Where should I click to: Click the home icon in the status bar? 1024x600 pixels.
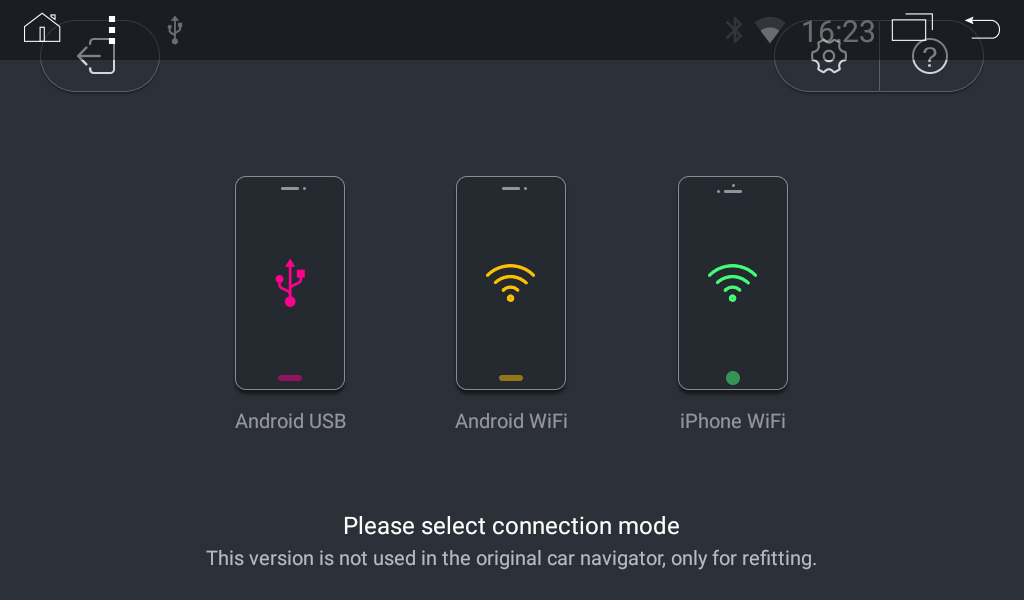click(x=41, y=28)
